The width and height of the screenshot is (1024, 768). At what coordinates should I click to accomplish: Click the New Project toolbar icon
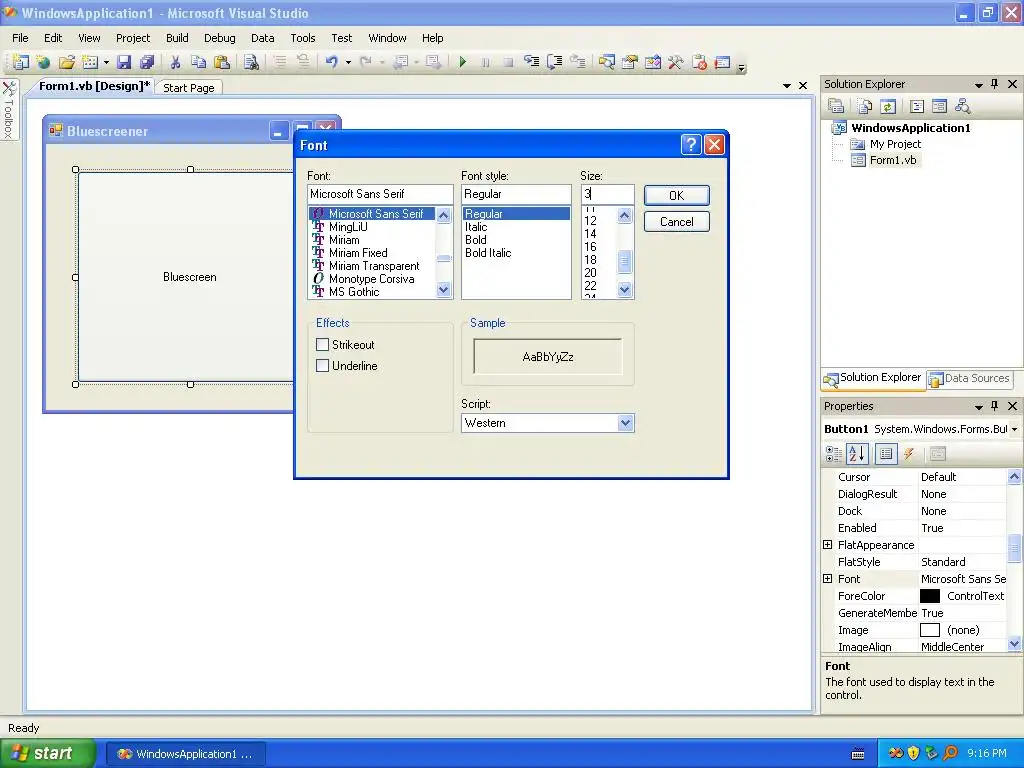point(20,62)
